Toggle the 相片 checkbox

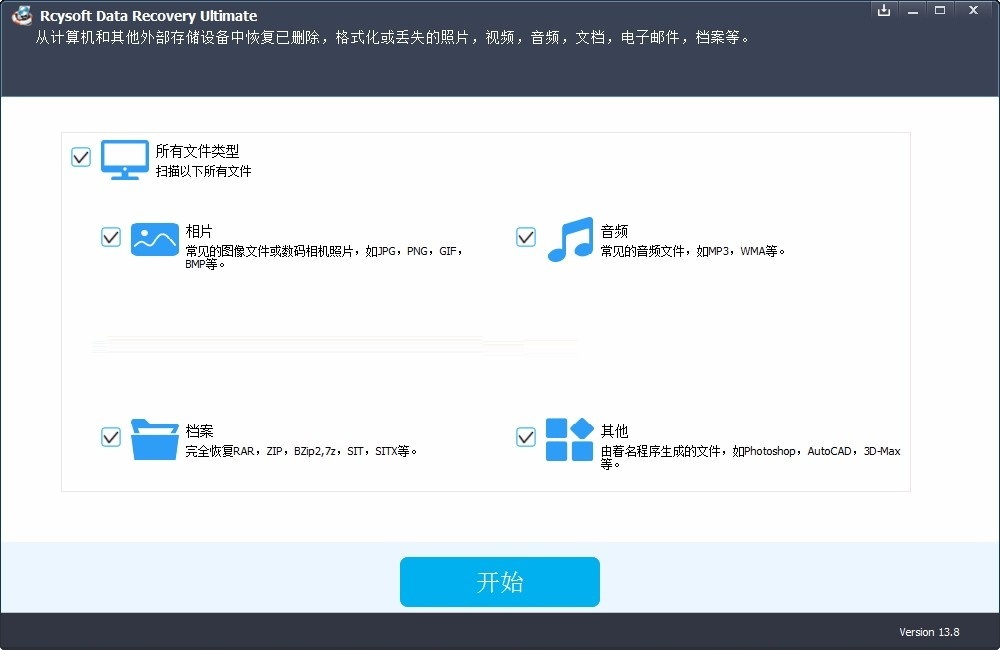111,237
